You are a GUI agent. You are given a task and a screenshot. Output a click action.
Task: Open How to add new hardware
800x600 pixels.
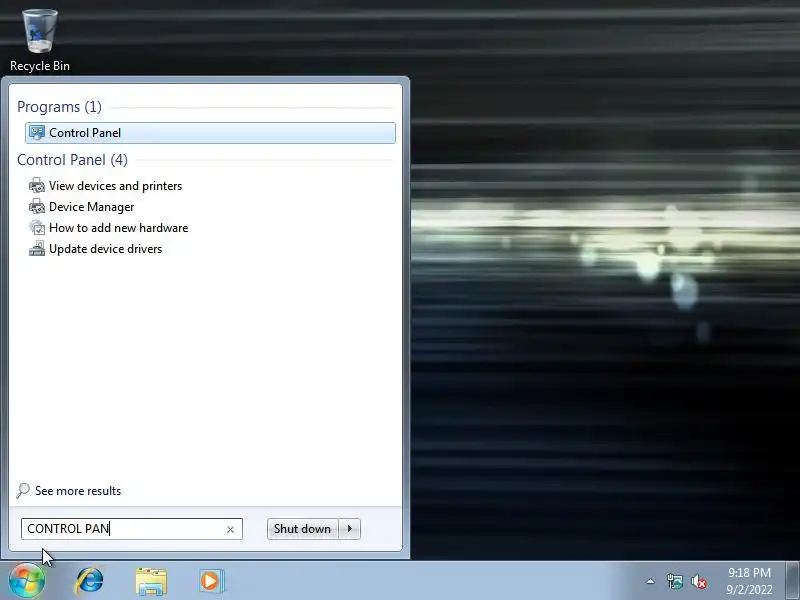click(118, 228)
